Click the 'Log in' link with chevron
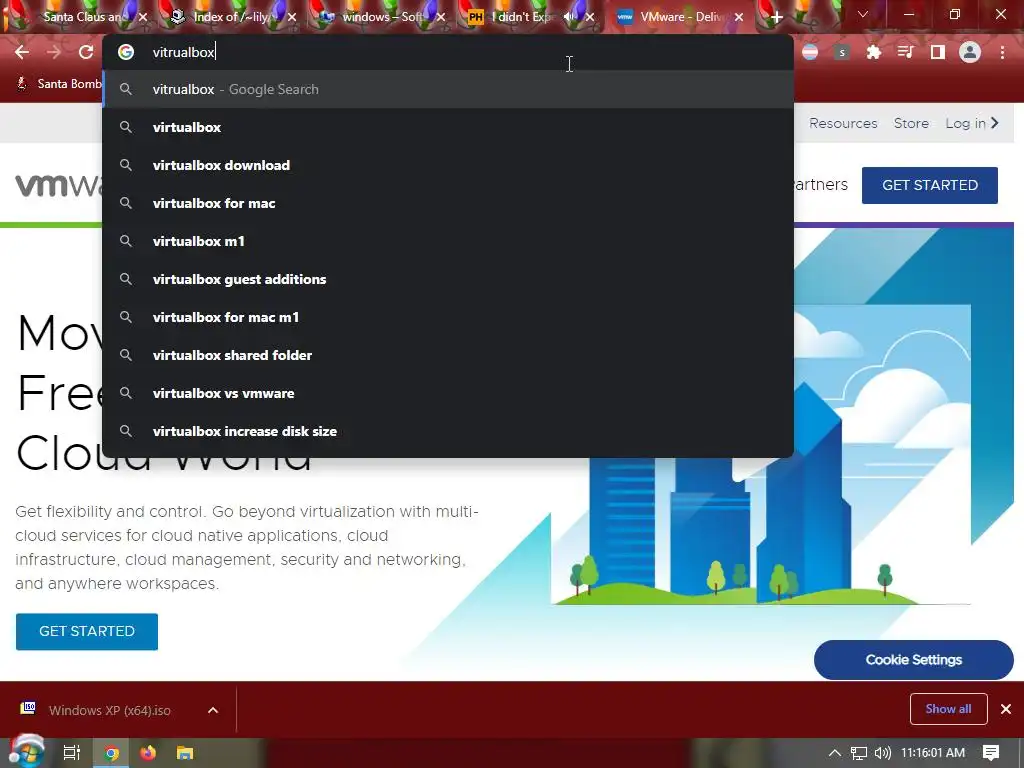This screenshot has width=1024, height=768. 972,123
